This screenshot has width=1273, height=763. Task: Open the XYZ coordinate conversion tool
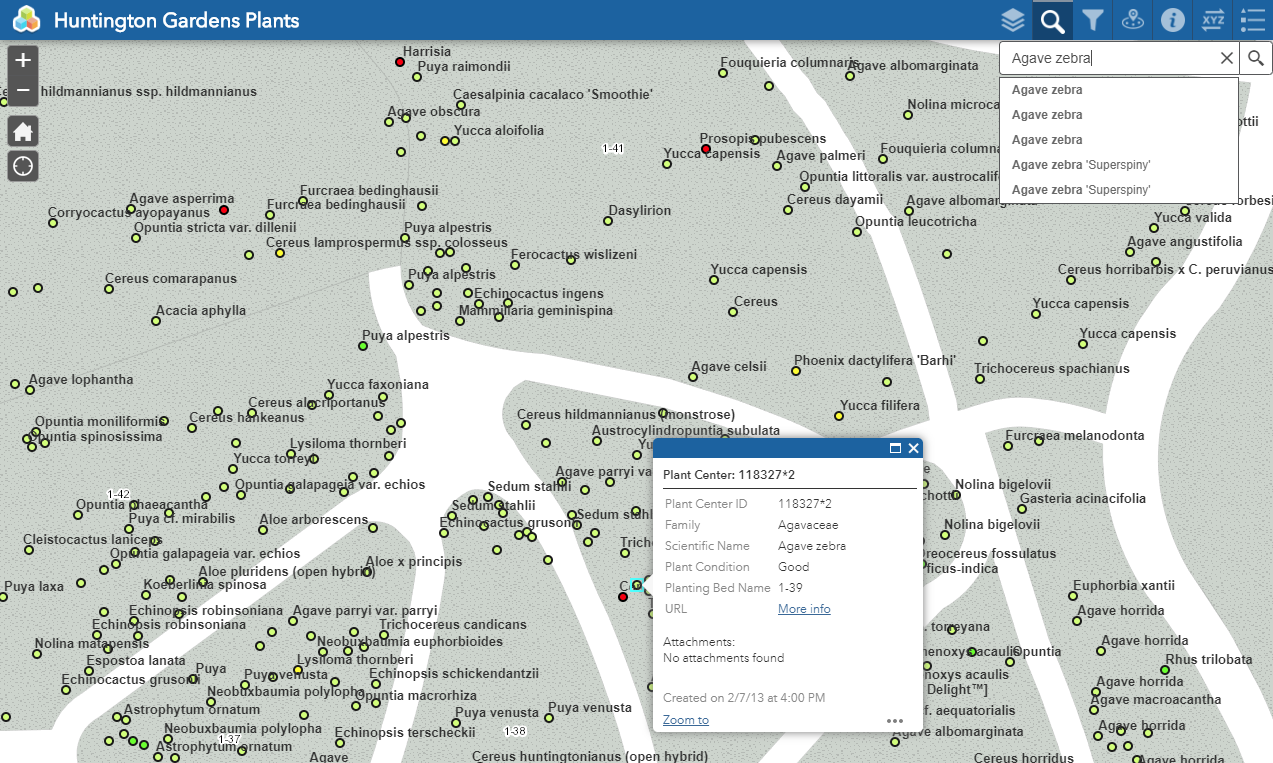[1212, 20]
